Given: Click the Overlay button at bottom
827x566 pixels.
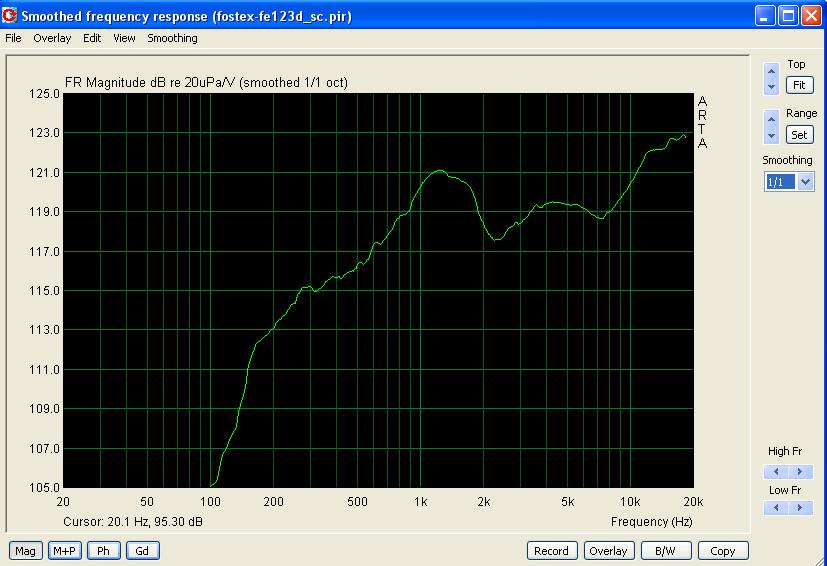Looking at the screenshot, I should click(608, 551).
